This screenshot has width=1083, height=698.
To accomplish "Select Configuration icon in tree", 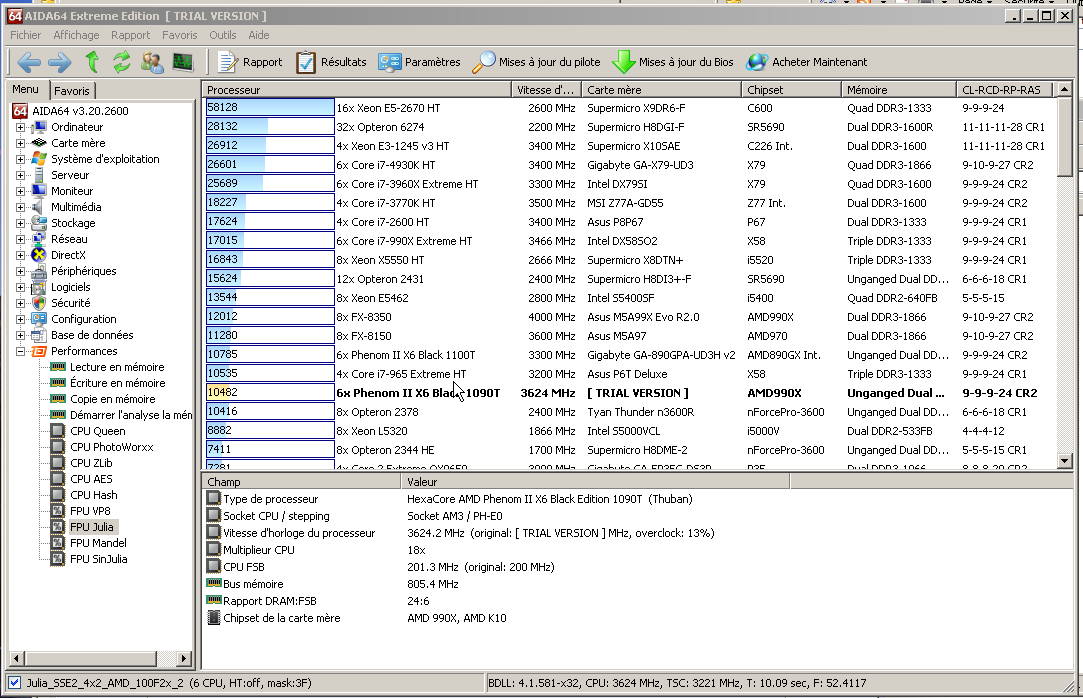I will pyautogui.click(x=39, y=319).
